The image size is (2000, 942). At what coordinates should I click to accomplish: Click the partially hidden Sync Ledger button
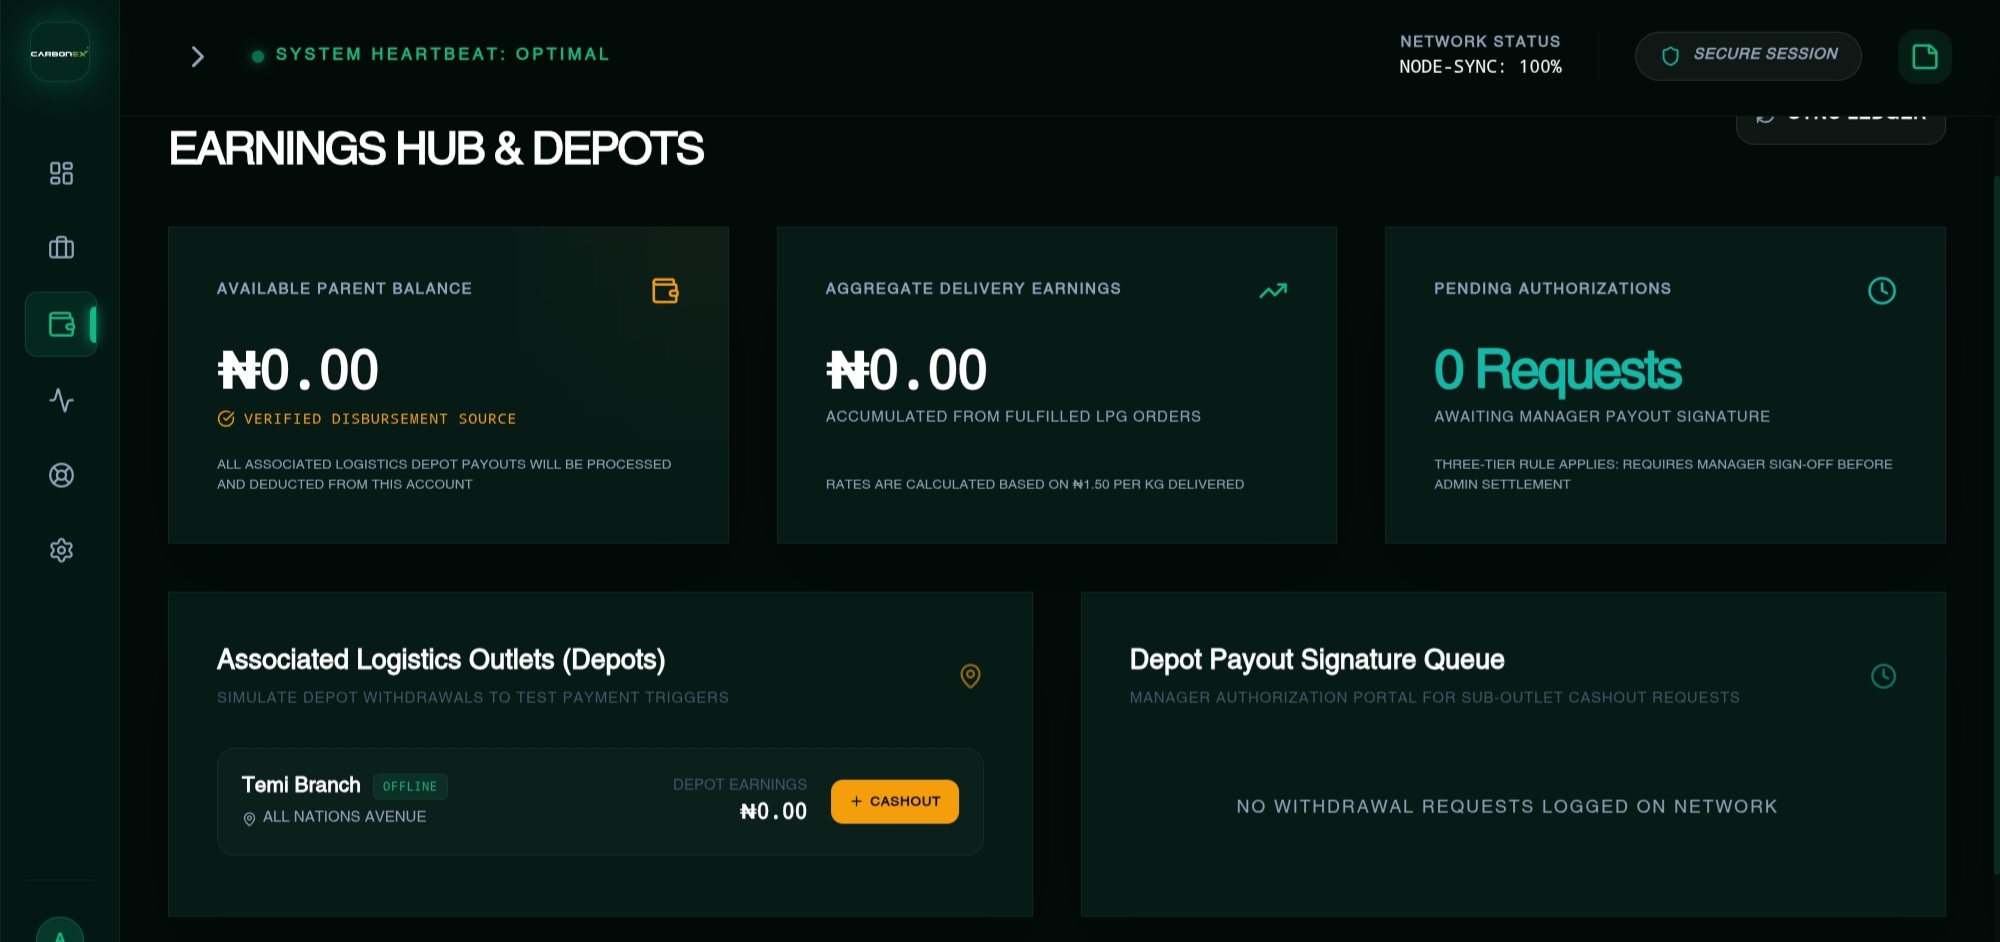[x=1840, y=128]
